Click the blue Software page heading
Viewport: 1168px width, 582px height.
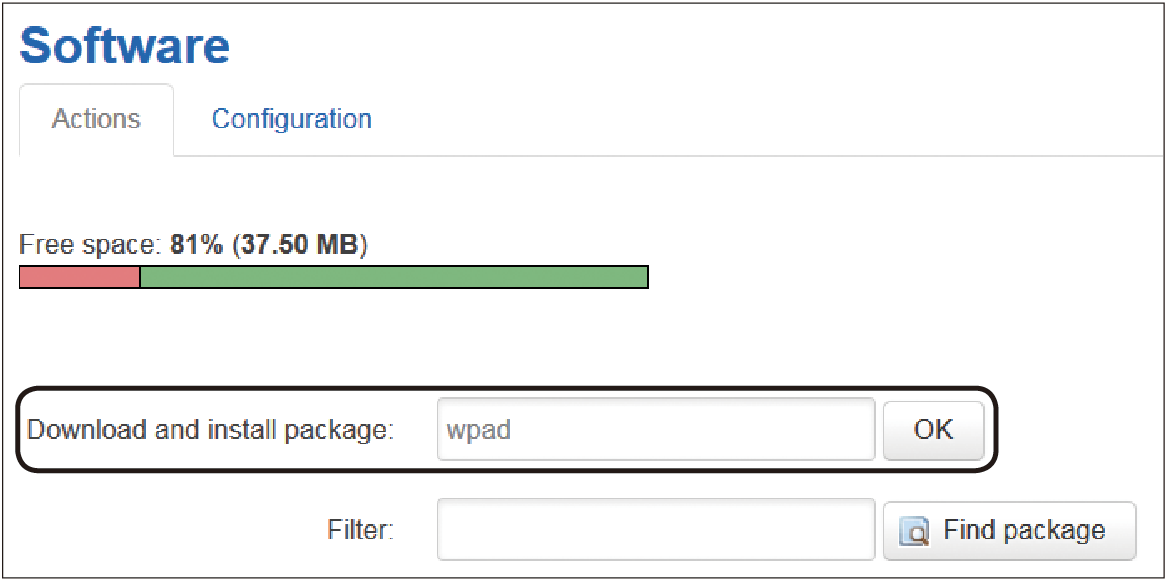(124, 45)
